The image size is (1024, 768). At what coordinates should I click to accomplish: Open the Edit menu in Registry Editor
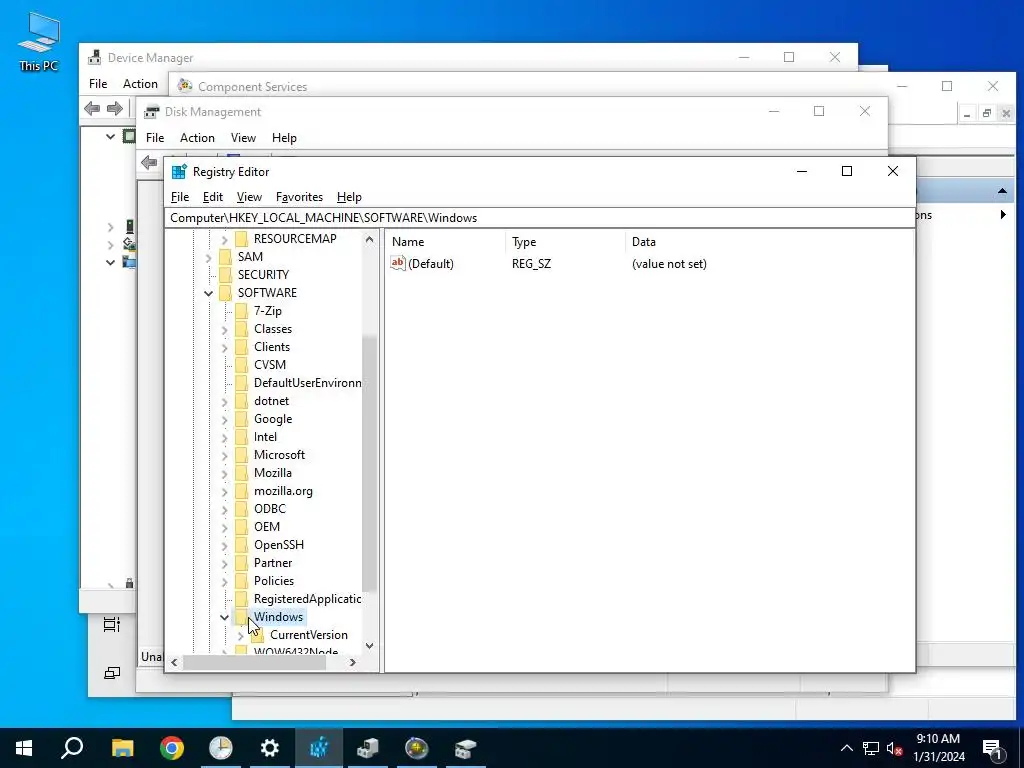pyautogui.click(x=213, y=197)
